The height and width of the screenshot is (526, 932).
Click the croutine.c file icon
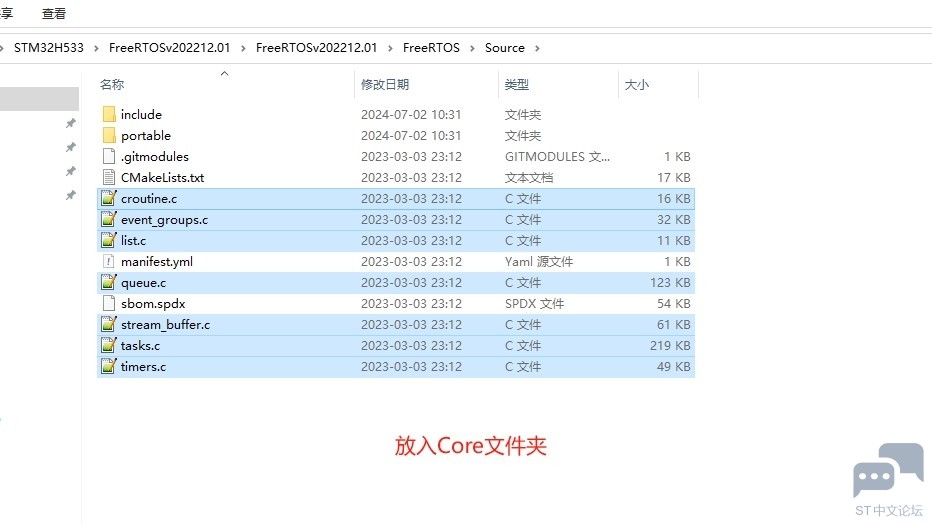coord(109,199)
